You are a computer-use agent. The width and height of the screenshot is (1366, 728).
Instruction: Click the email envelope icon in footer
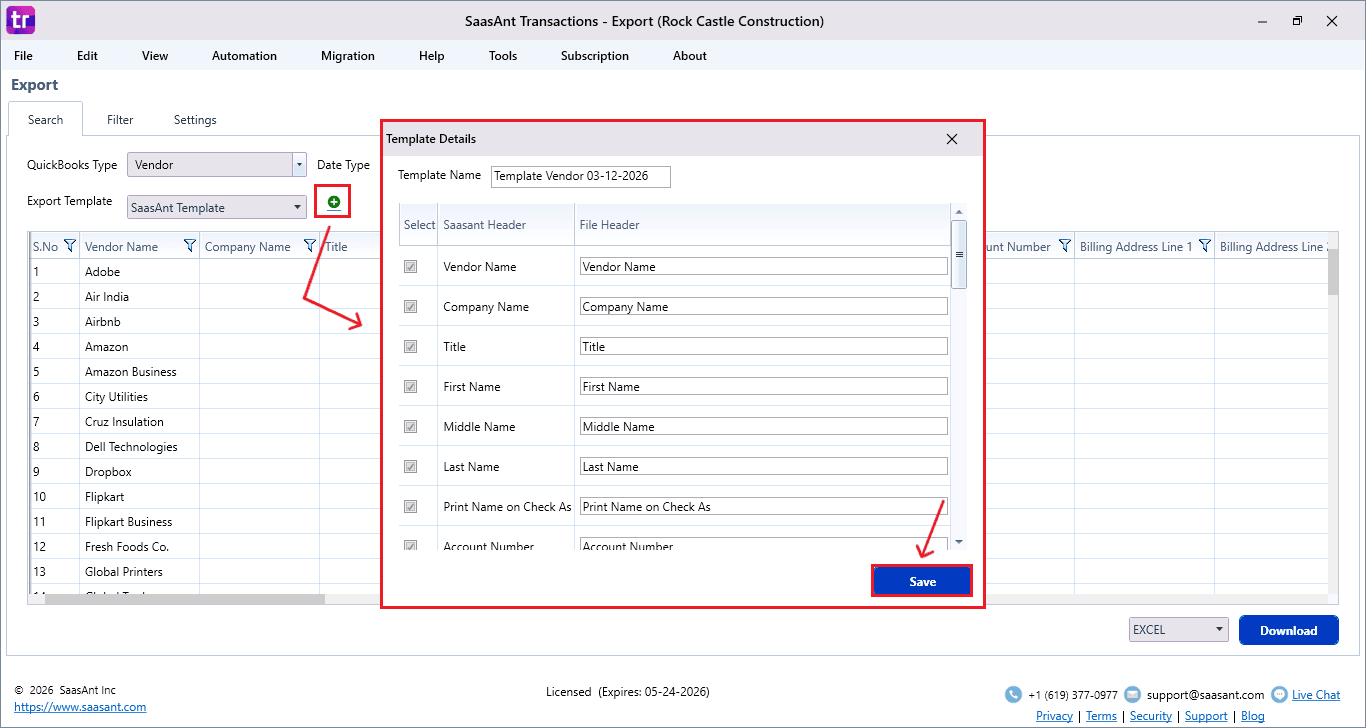[x=1132, y=694]
